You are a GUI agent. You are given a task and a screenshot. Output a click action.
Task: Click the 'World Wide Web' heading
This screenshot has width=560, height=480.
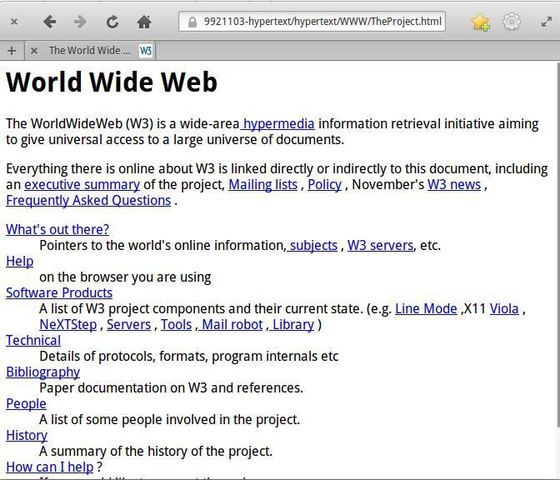point(112,82)
